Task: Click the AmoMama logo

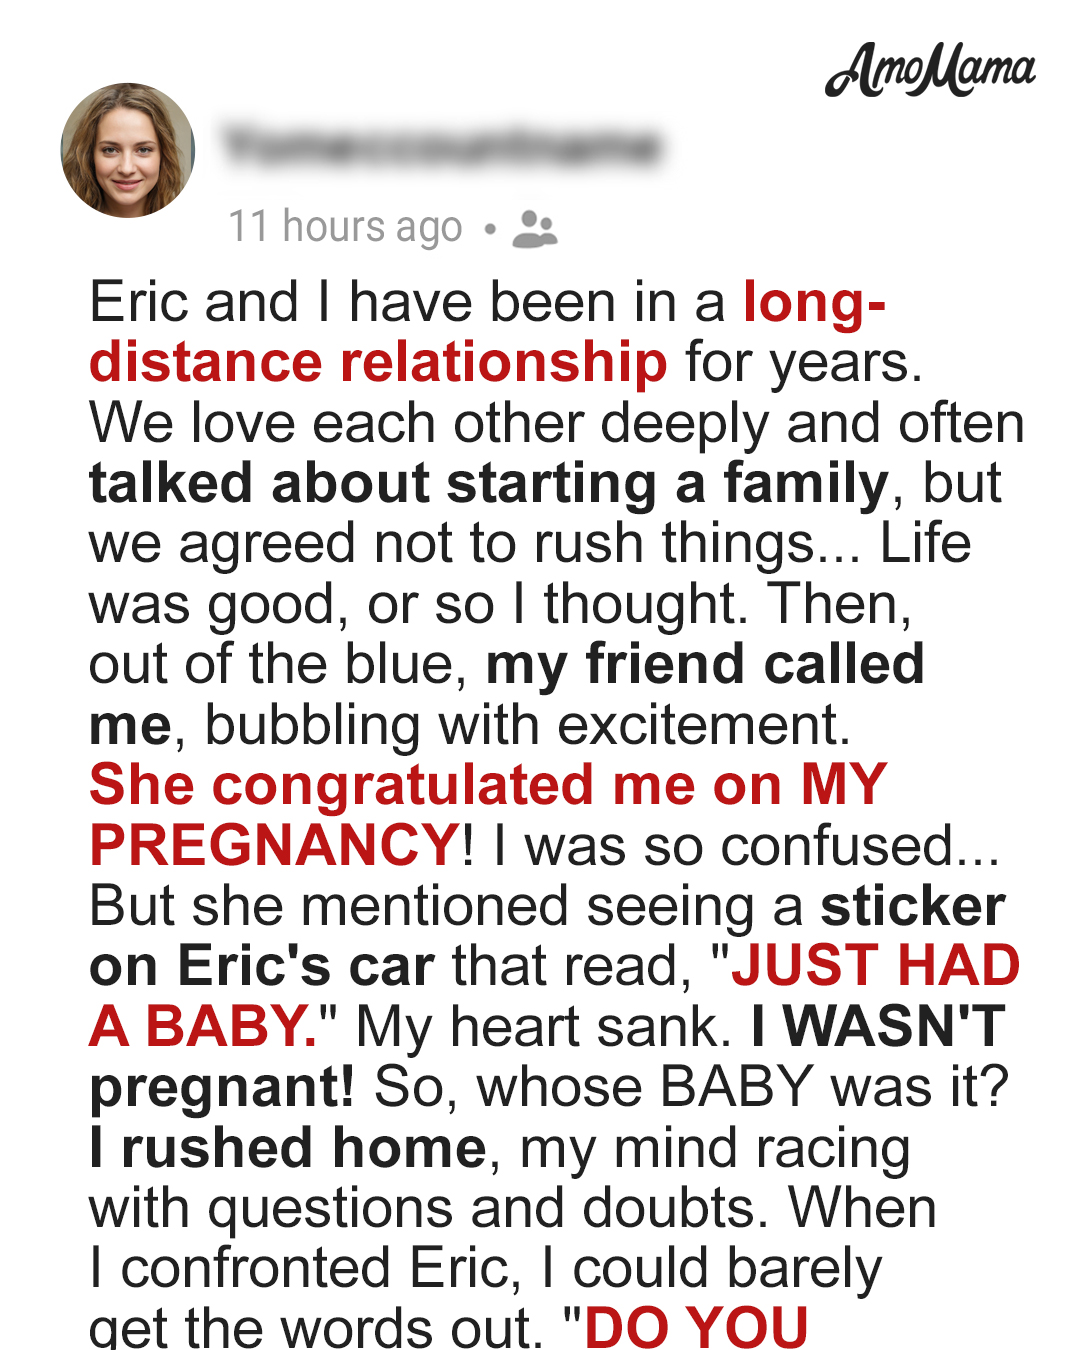Action: (930, 70)
